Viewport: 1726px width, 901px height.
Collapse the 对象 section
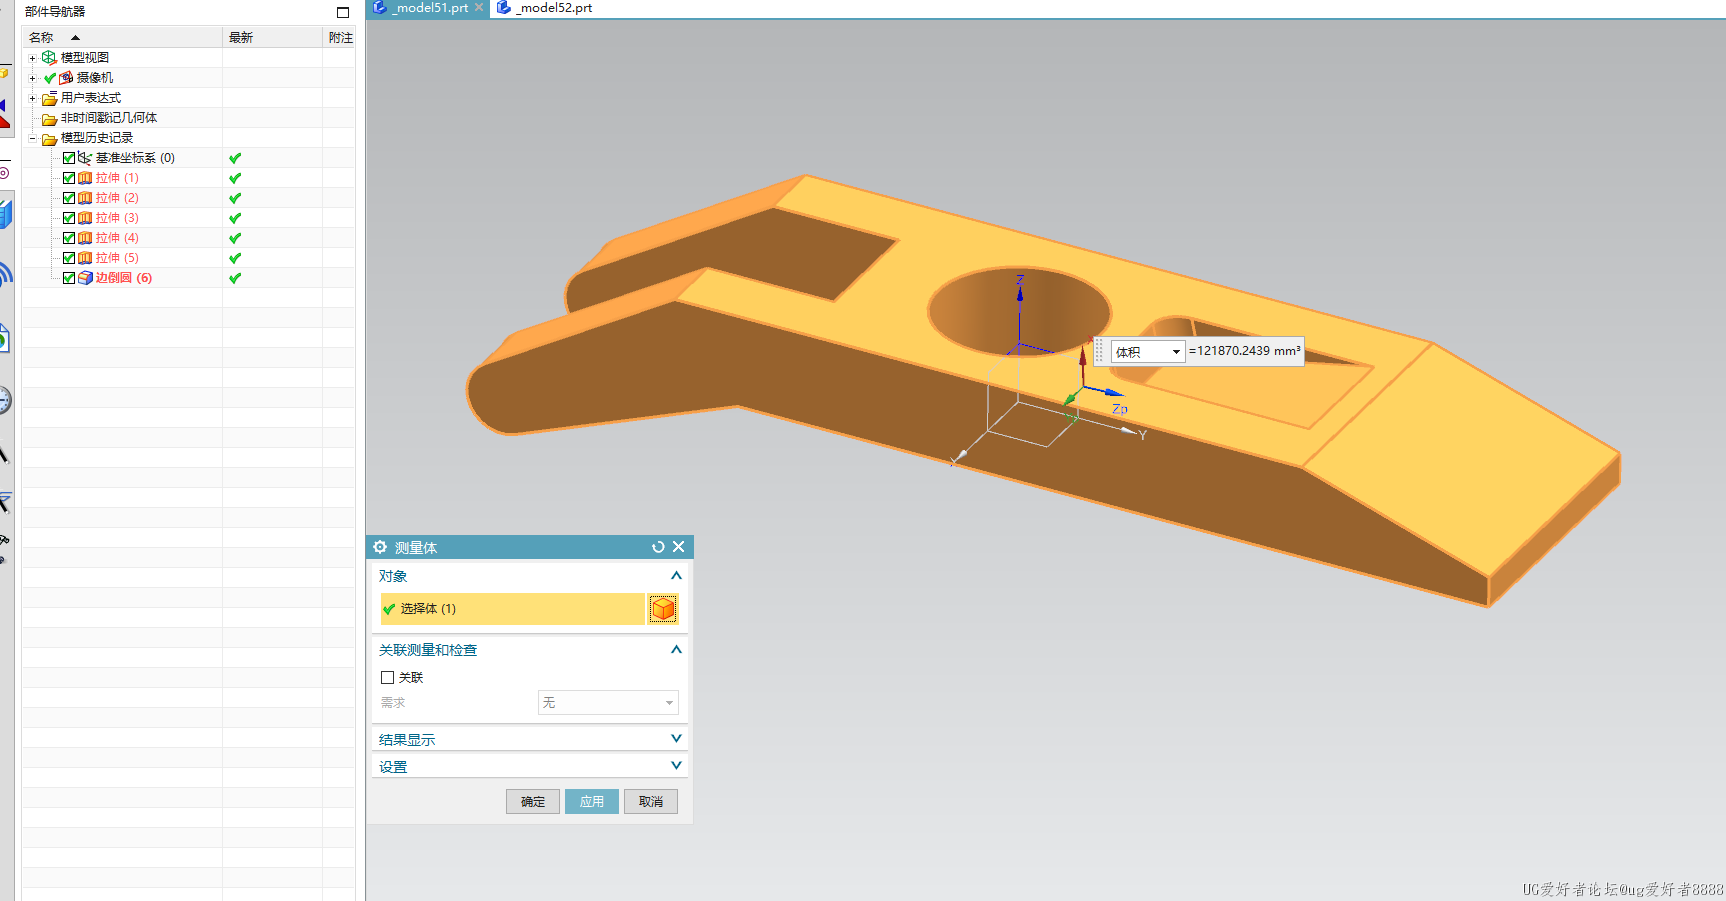coord(676,575)
